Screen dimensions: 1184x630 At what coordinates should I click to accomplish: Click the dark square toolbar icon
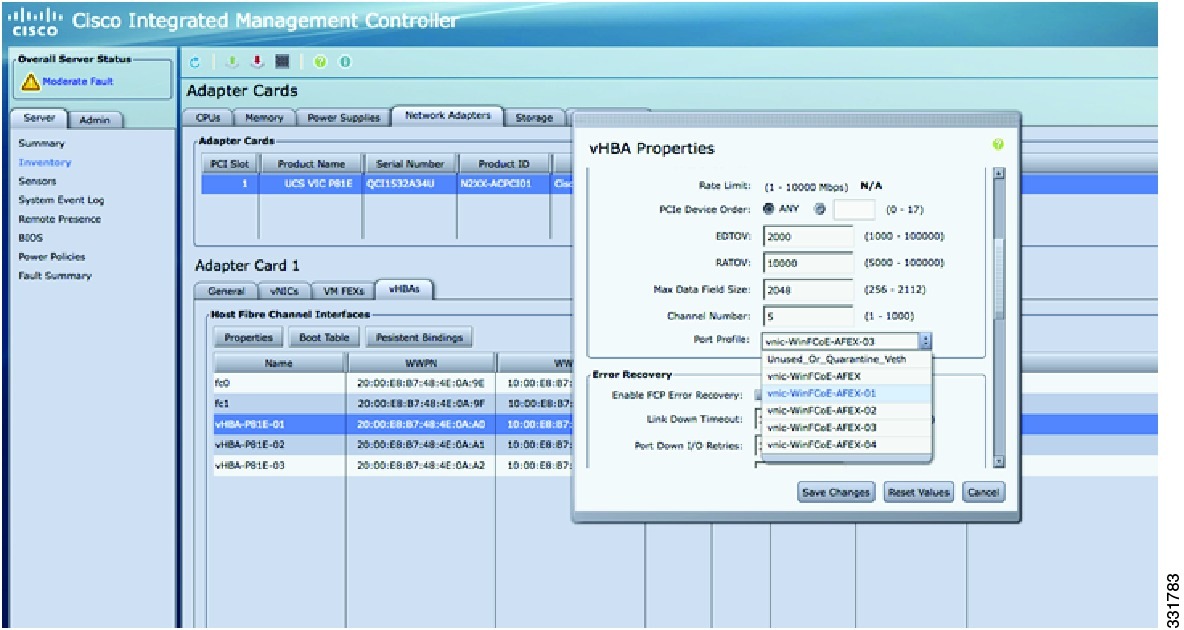pyautogui.click(x=280, y=63)
